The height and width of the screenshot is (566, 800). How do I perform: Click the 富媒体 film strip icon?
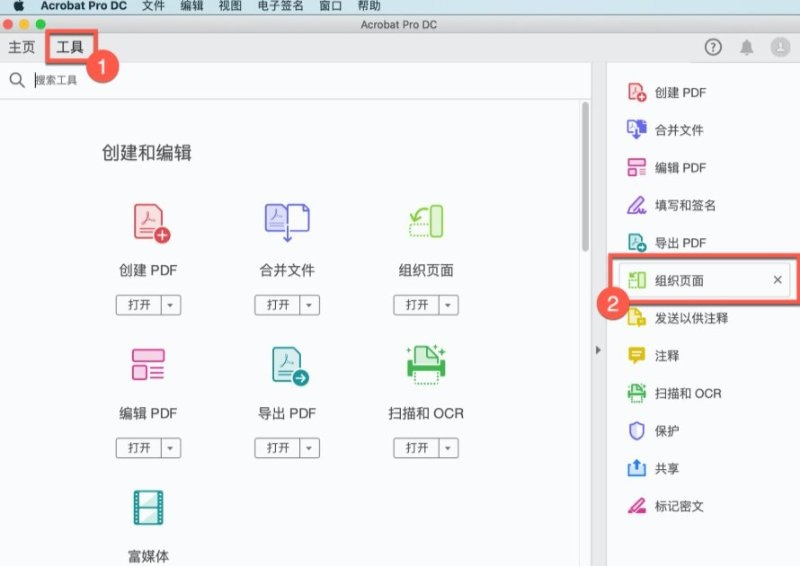coord(148,507)
